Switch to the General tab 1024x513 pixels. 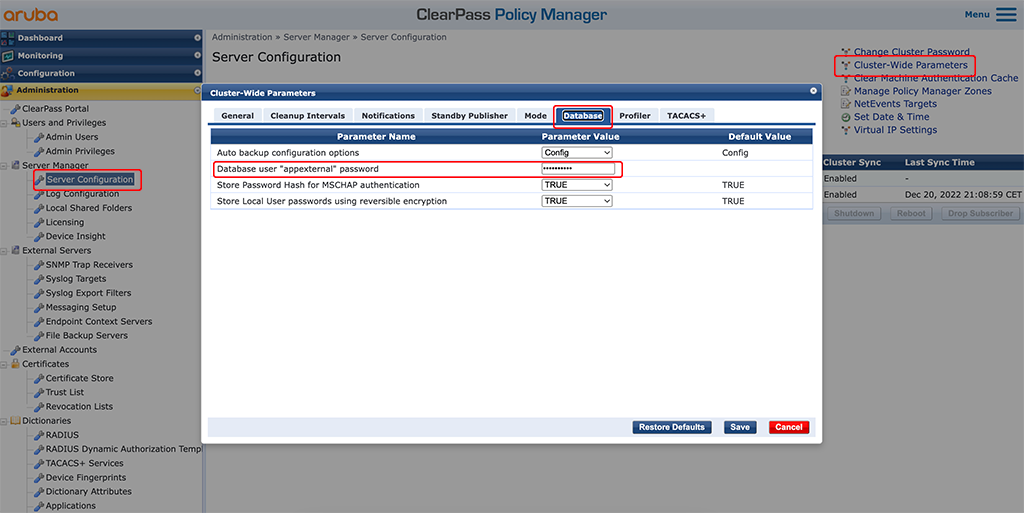pyautogui.click(x=238, y=116)
